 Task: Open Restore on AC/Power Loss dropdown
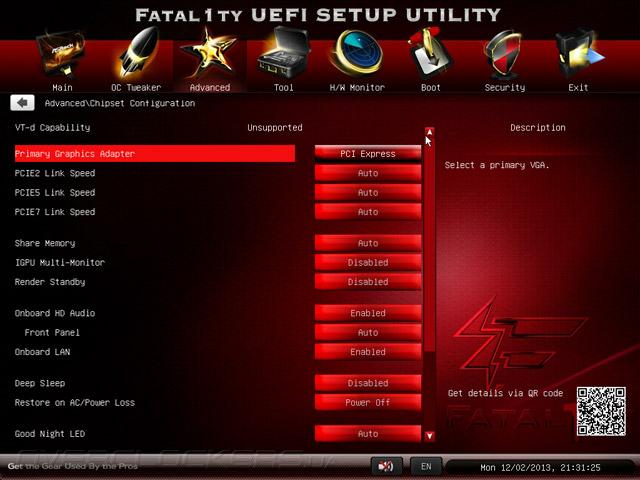pos(368,402)
